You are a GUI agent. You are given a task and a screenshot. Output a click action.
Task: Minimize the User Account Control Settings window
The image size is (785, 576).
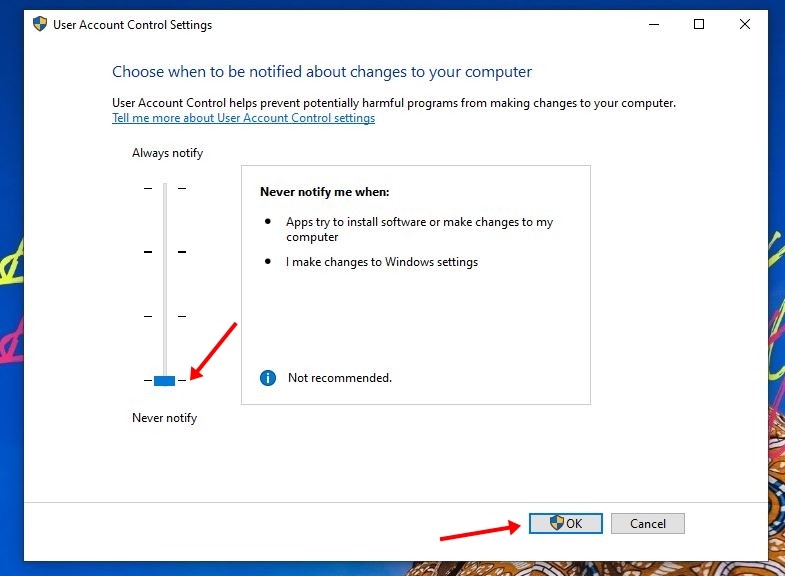[x=653, y=24]
